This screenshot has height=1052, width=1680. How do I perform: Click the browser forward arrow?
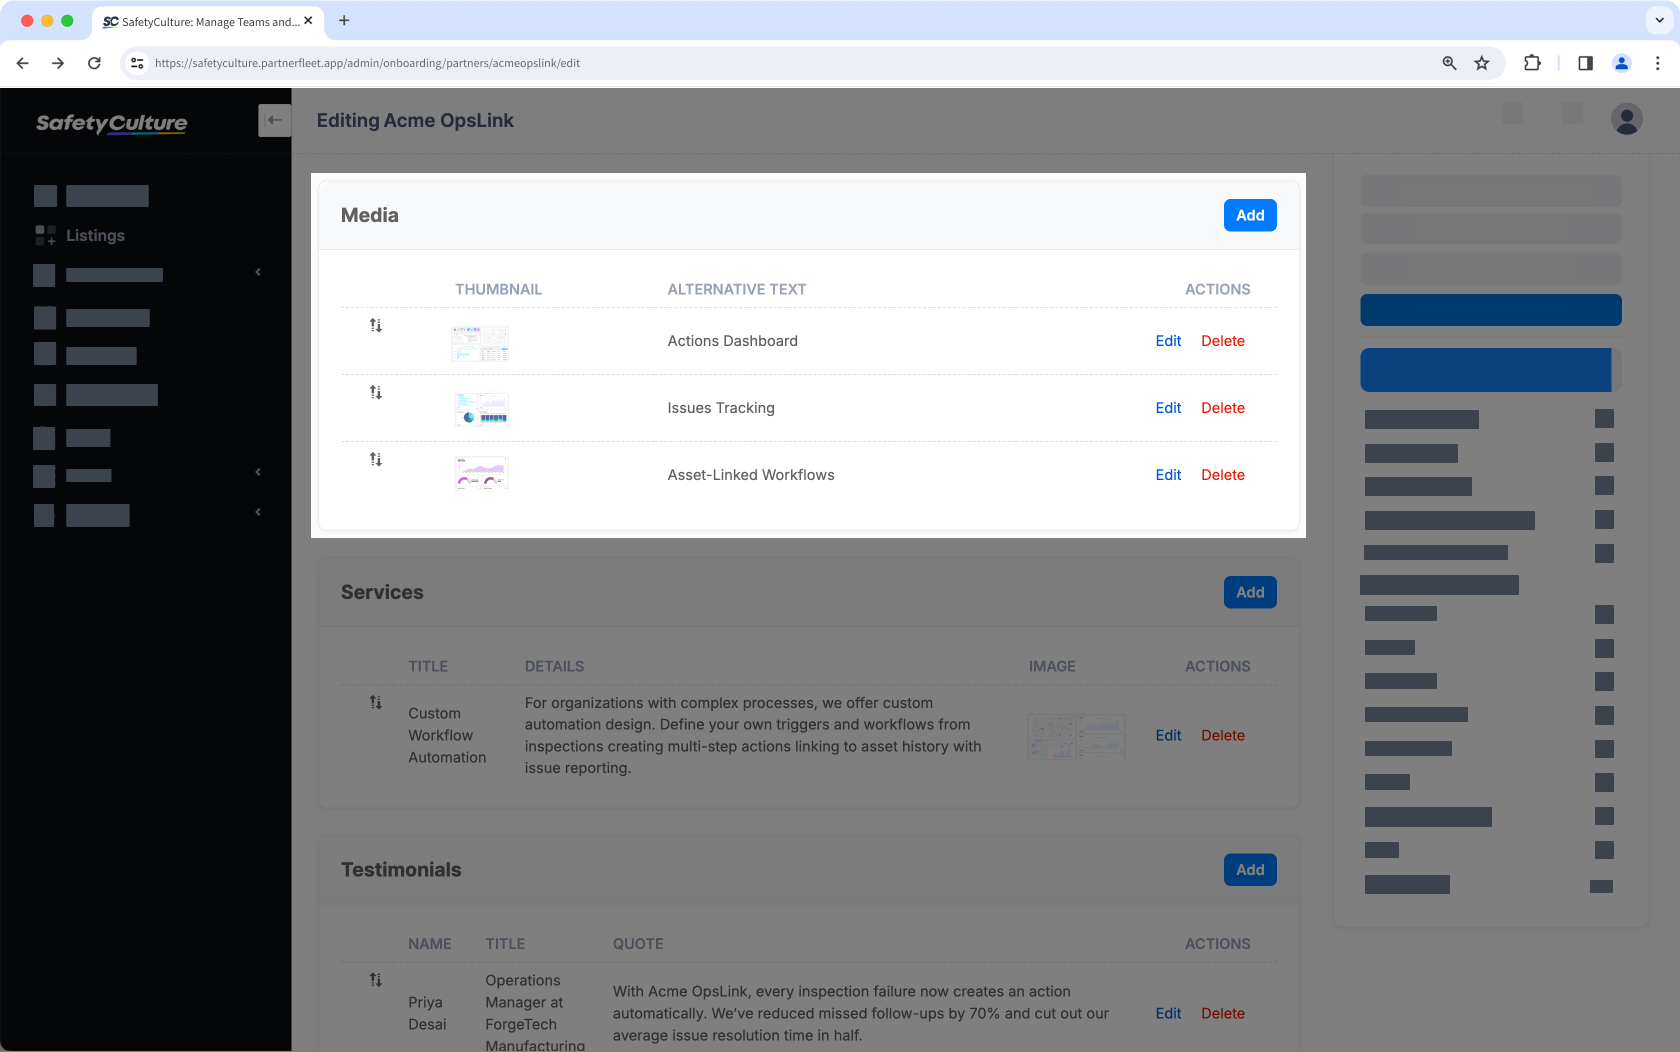point(58,63)
